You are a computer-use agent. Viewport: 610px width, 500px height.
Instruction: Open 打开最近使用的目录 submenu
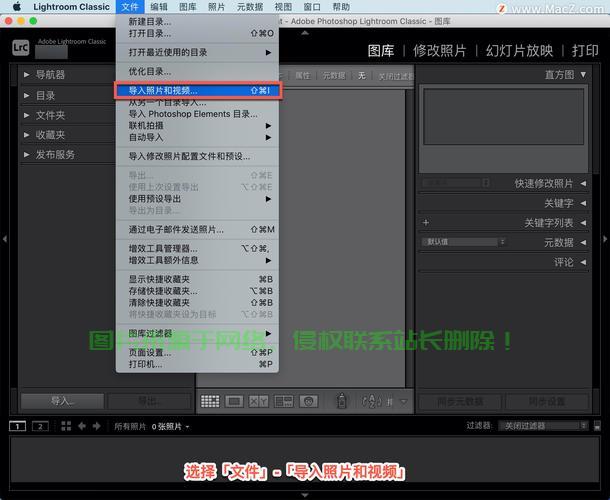coord(198,52)
